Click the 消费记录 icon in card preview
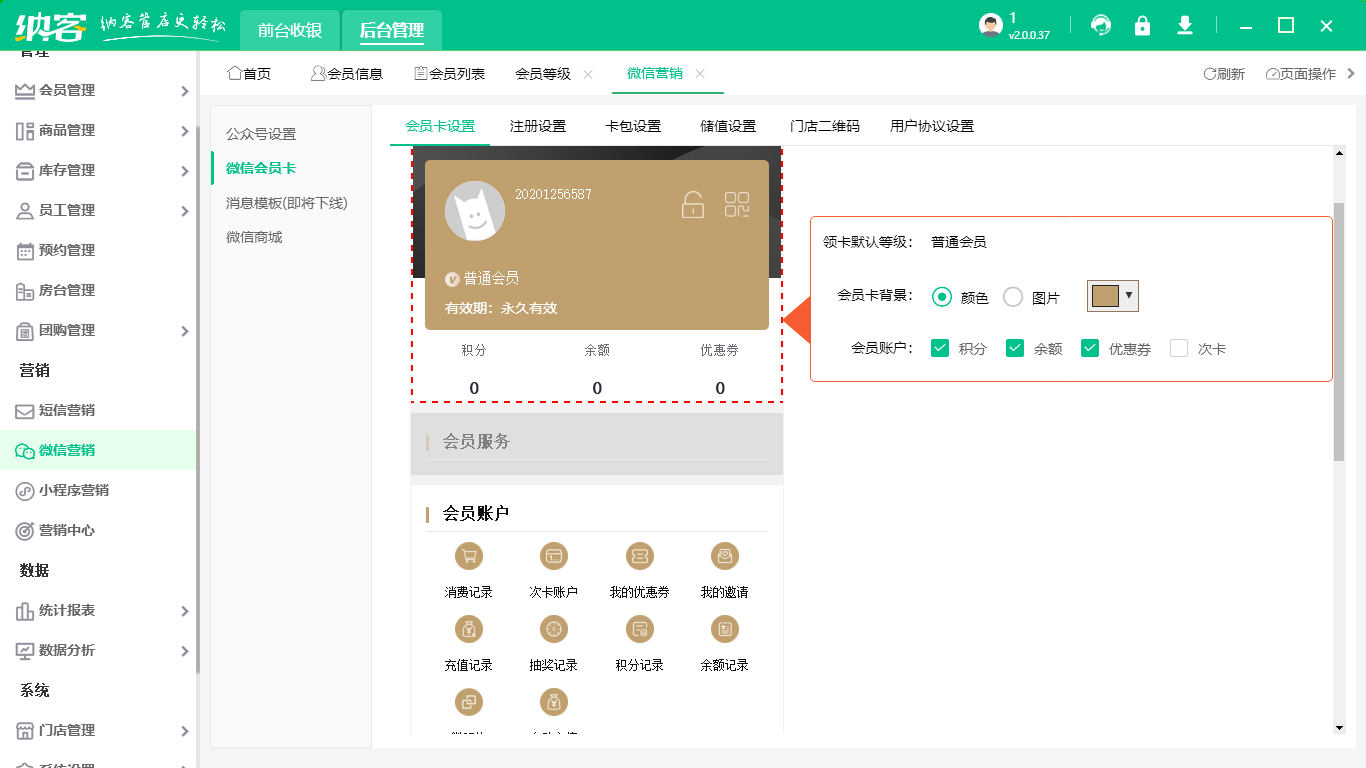Viewport: 1366px width, 768px height. (469, 556)
